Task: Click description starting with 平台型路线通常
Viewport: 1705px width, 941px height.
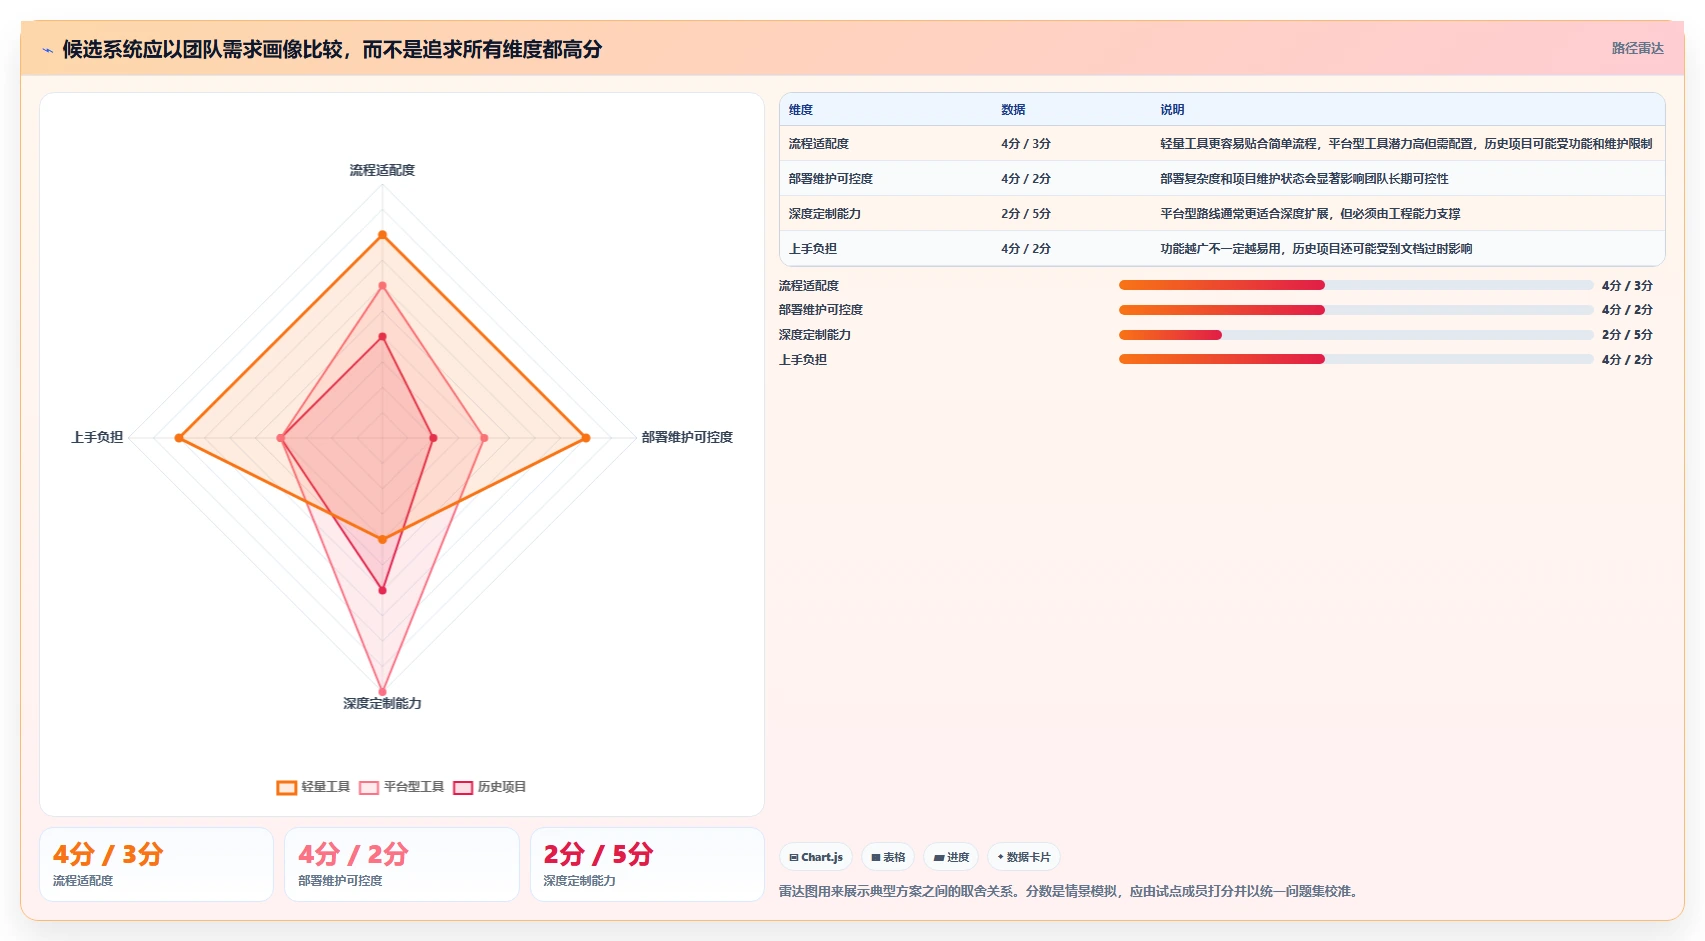Action: pyautogui.click(x=1310, y=214)
